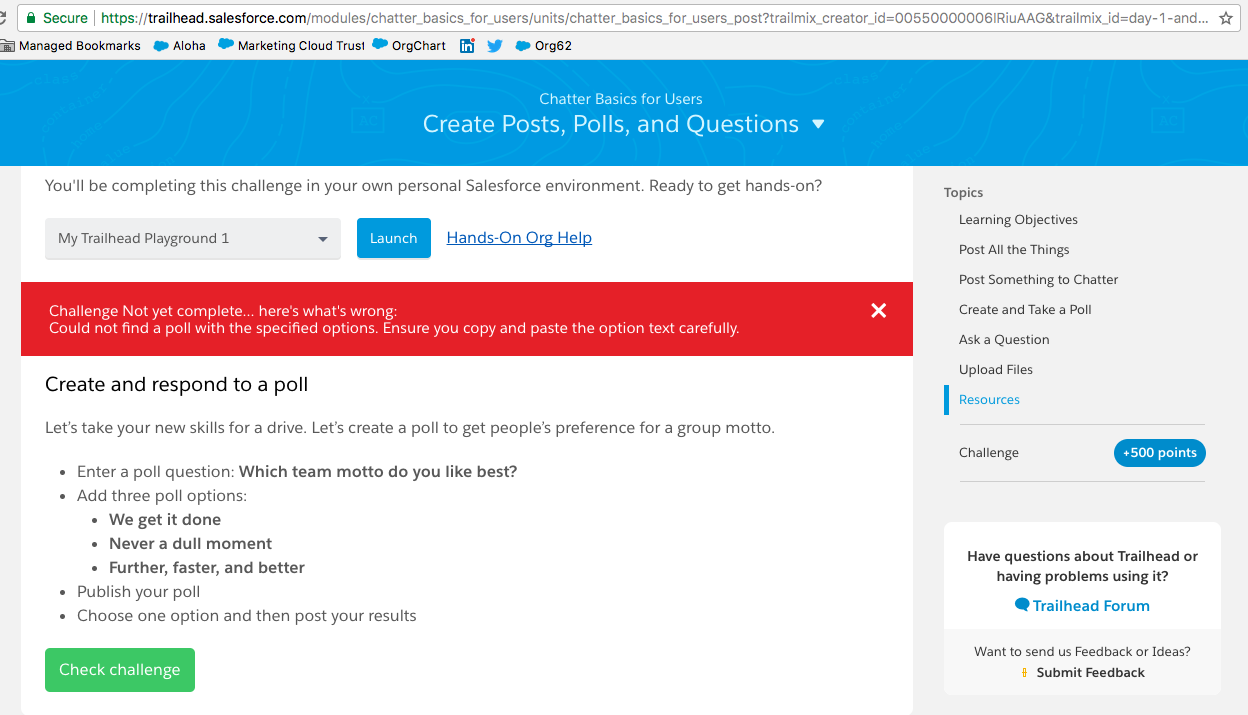
Task: Select the Resources topic in sidebar
Action: click(x=989, y=400)
